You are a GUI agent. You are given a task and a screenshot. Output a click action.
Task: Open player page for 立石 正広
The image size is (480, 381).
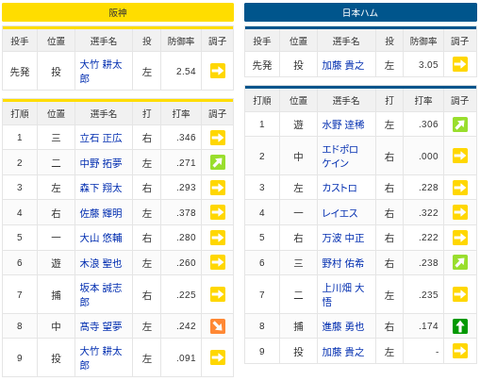click(101, 138)
